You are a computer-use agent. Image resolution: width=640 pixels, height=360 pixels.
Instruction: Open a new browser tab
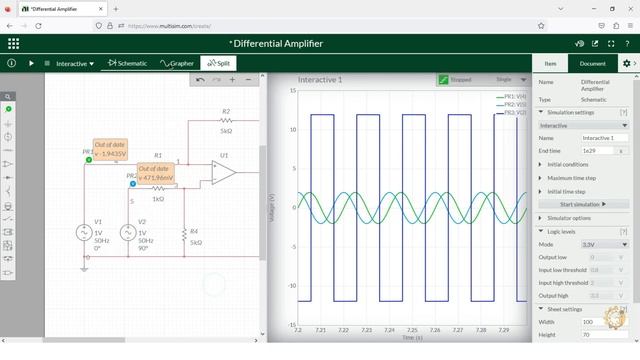[x=116, y=9]
